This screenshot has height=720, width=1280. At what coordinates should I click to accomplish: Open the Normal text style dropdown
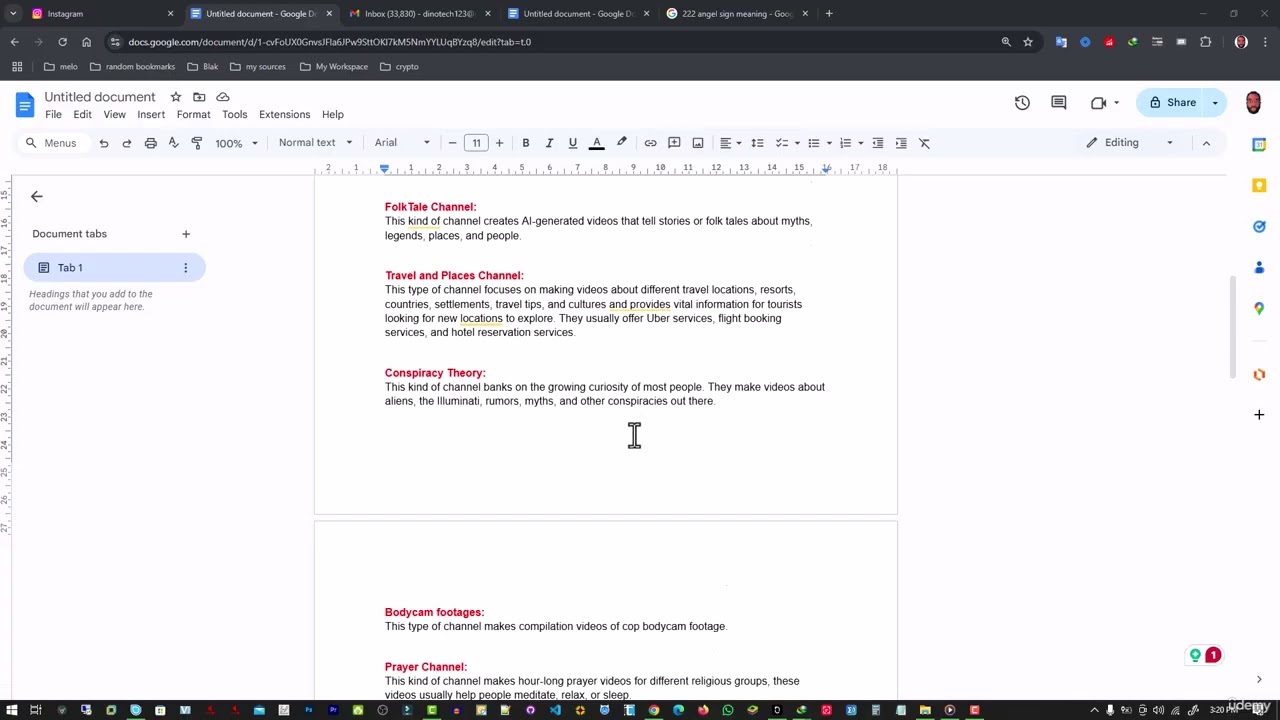tap(315, 143)
